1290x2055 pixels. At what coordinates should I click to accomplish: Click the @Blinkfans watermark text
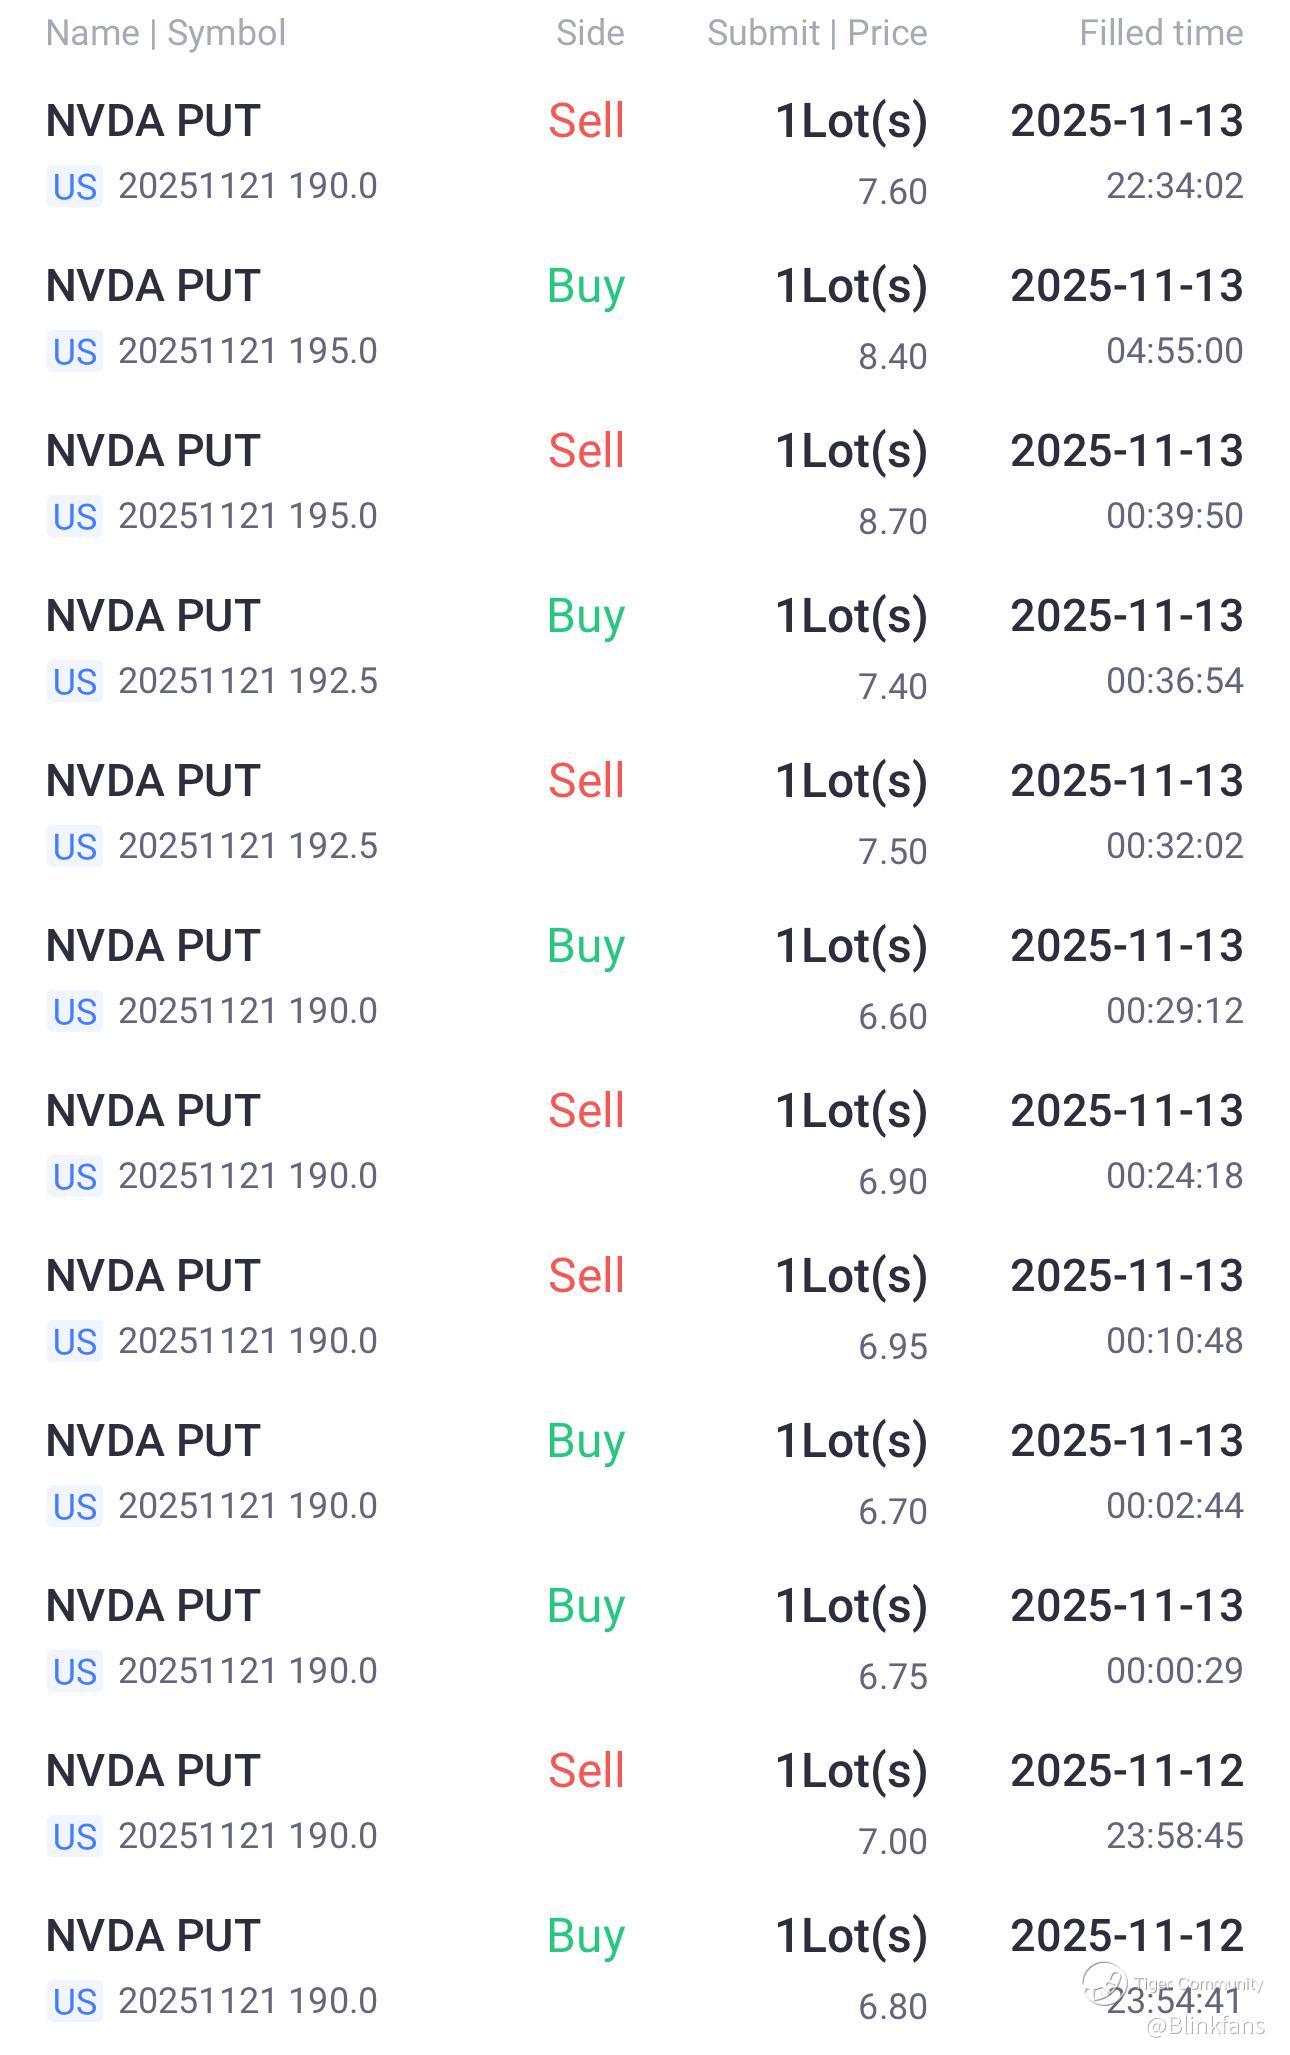(x=1205, y=2027)
